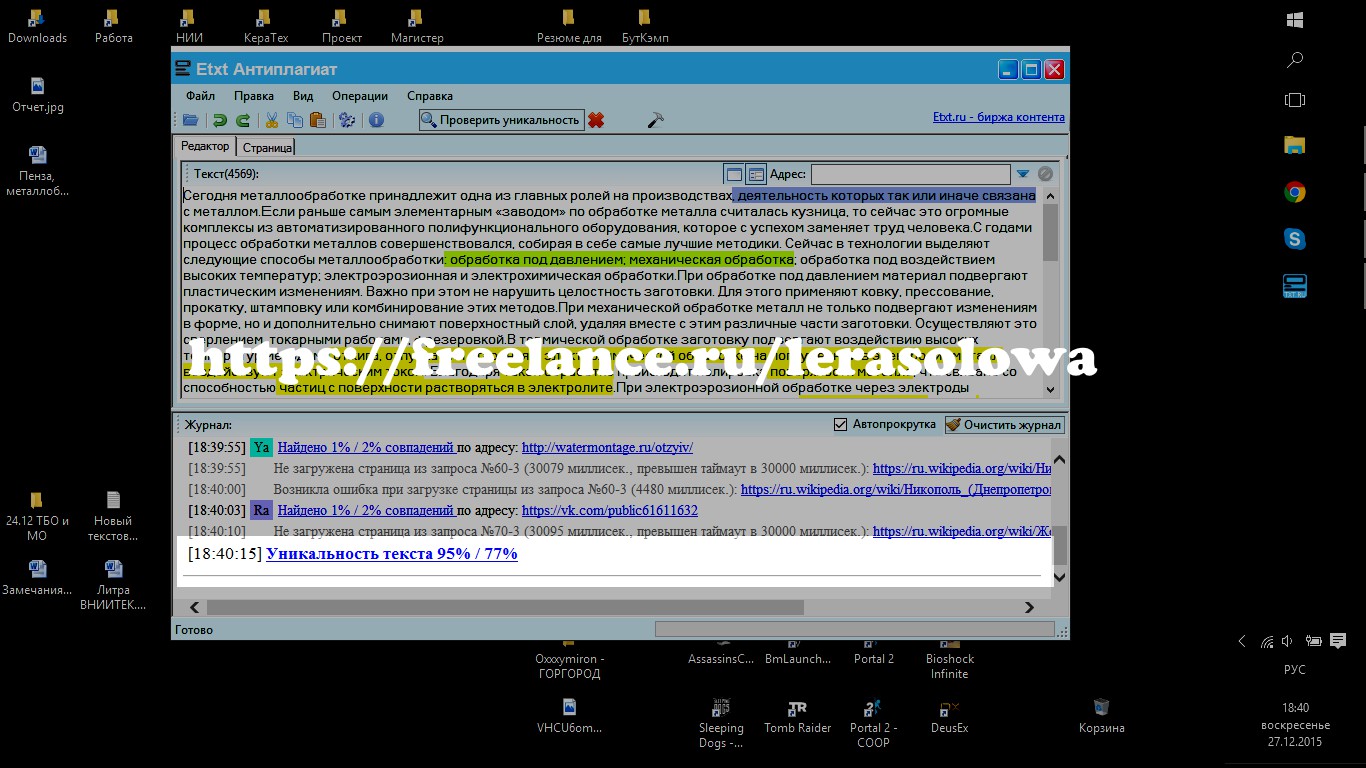
Task: Select the Отчет.jpg file on the desktop
Action: (x=38, y=96)
